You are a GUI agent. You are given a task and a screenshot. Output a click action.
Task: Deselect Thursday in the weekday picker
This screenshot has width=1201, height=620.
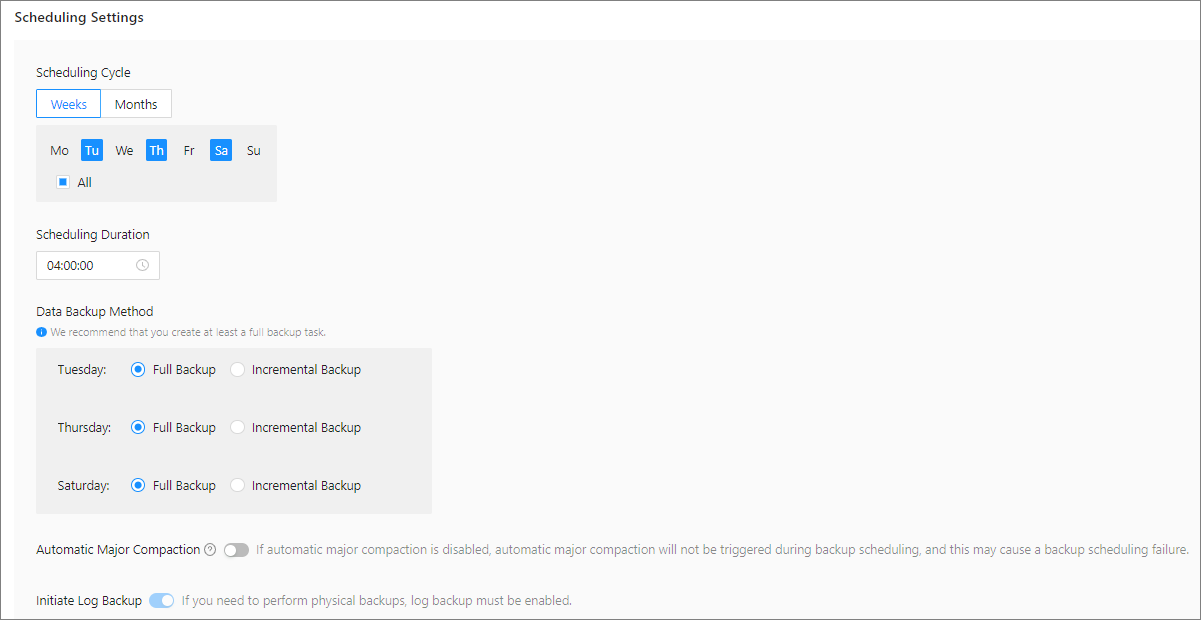point(157,151)
